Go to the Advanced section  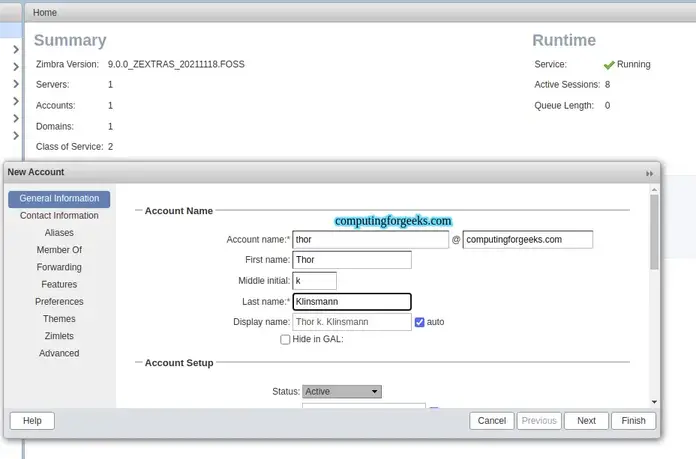coord(59,353)
